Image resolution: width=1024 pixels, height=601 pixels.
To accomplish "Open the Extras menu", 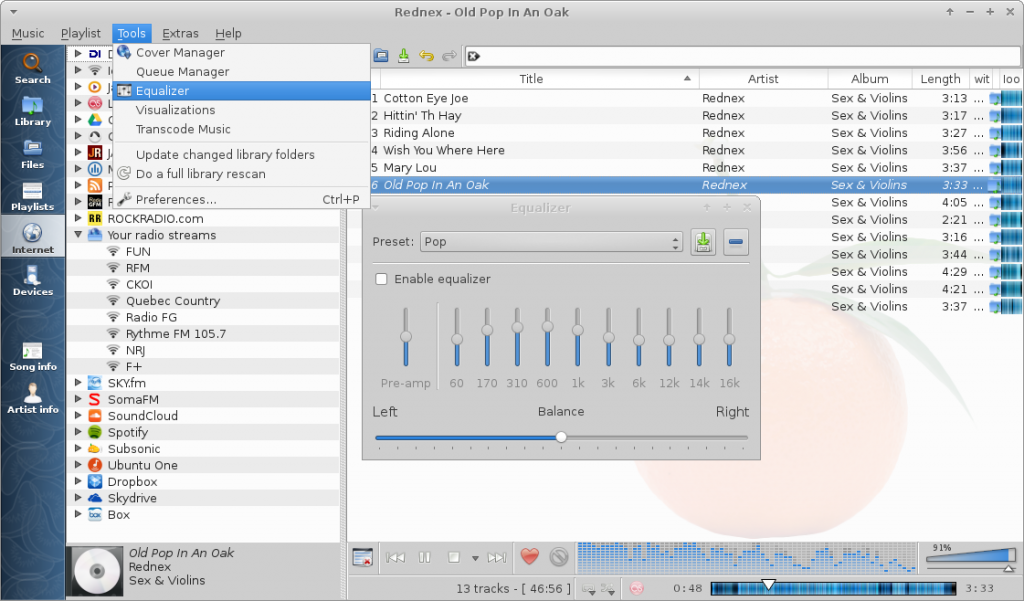I will (x=180, y=33).
